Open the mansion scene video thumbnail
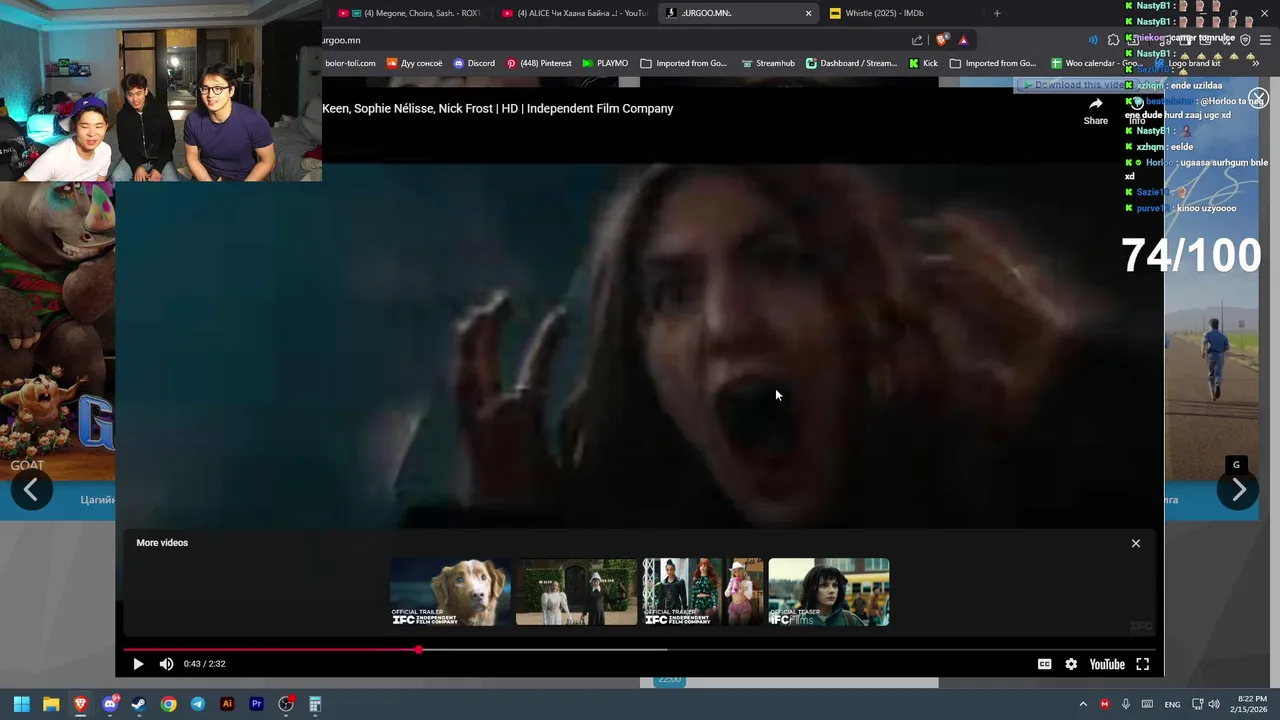The height and width of the screenshot is (720, 1280). pos(576,592)
